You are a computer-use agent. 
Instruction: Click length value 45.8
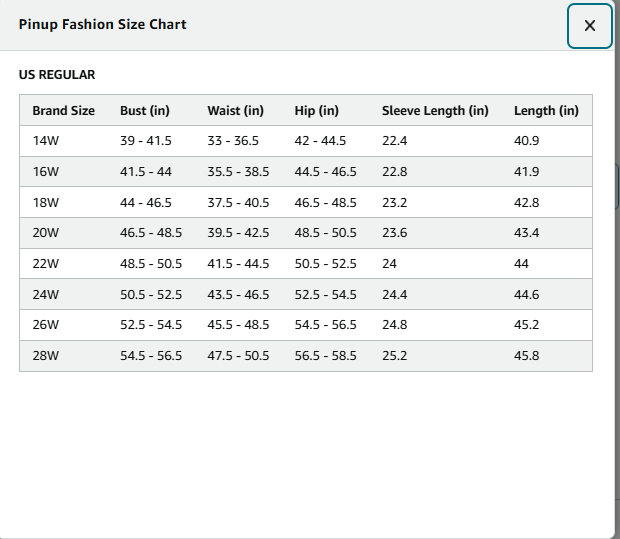527,356
